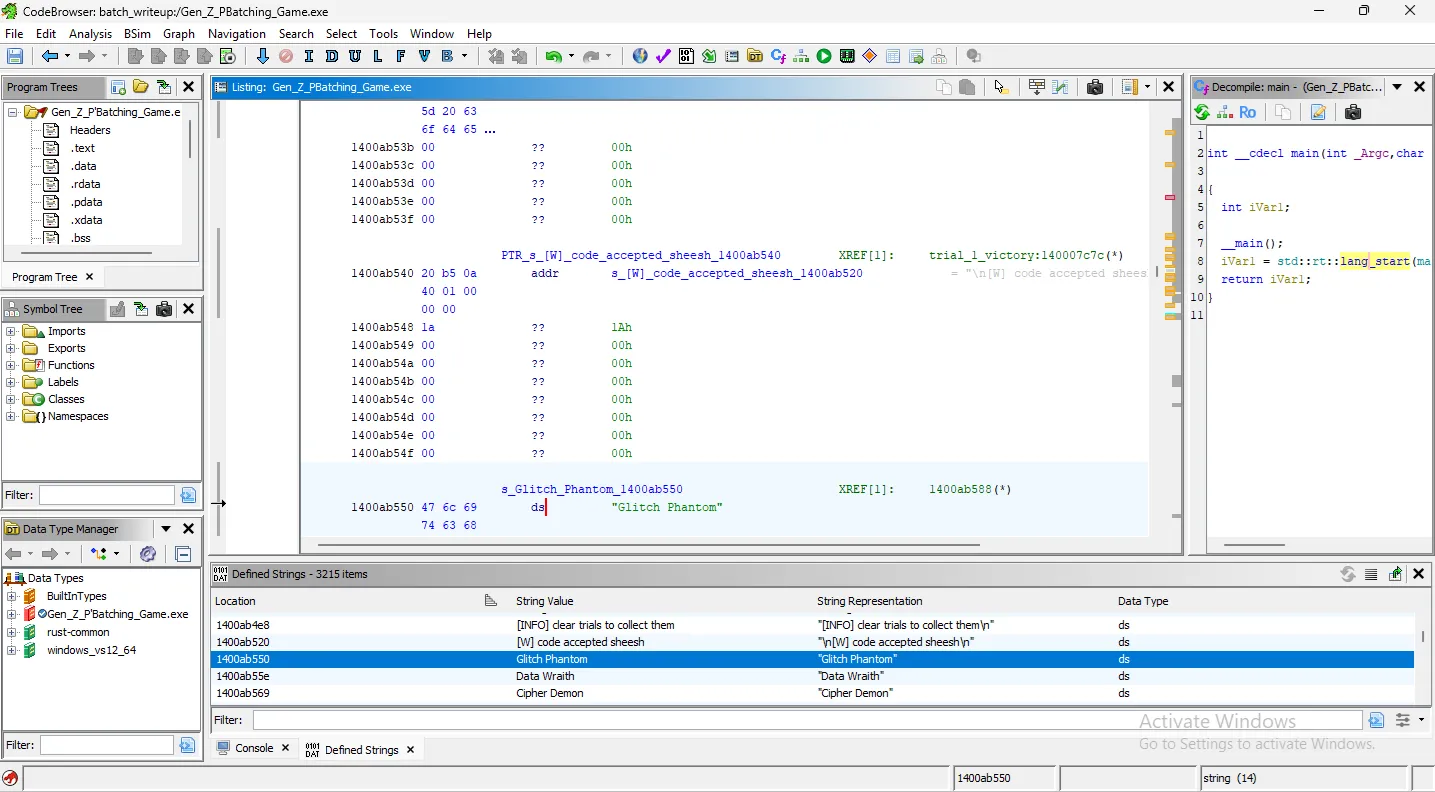Navigate back using the left arrow icon
The width and height of the screenshot is (1435, 792).
[x=49, y=56]
